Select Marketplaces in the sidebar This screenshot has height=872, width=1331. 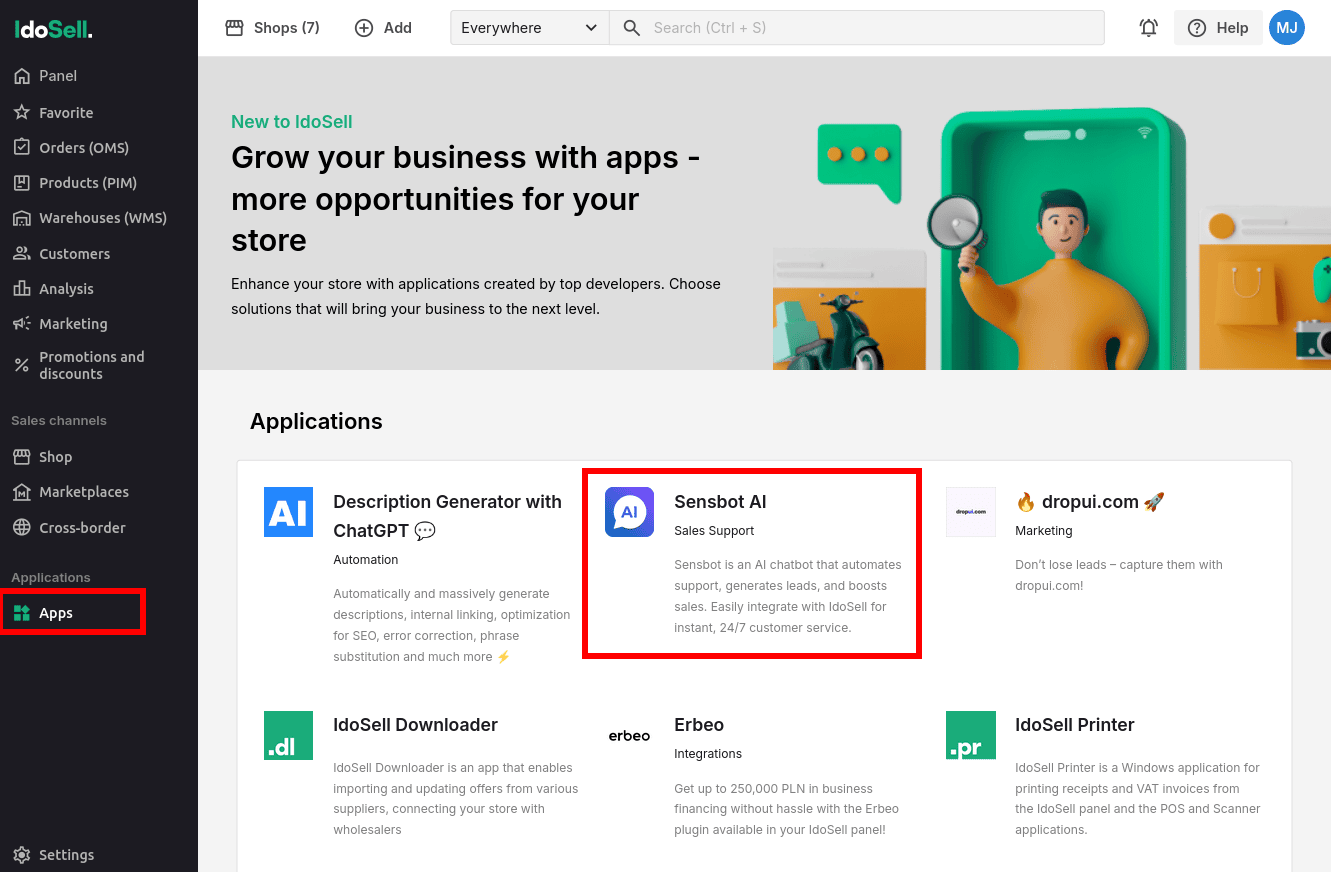pyautogui.click(x=83, y=492)
